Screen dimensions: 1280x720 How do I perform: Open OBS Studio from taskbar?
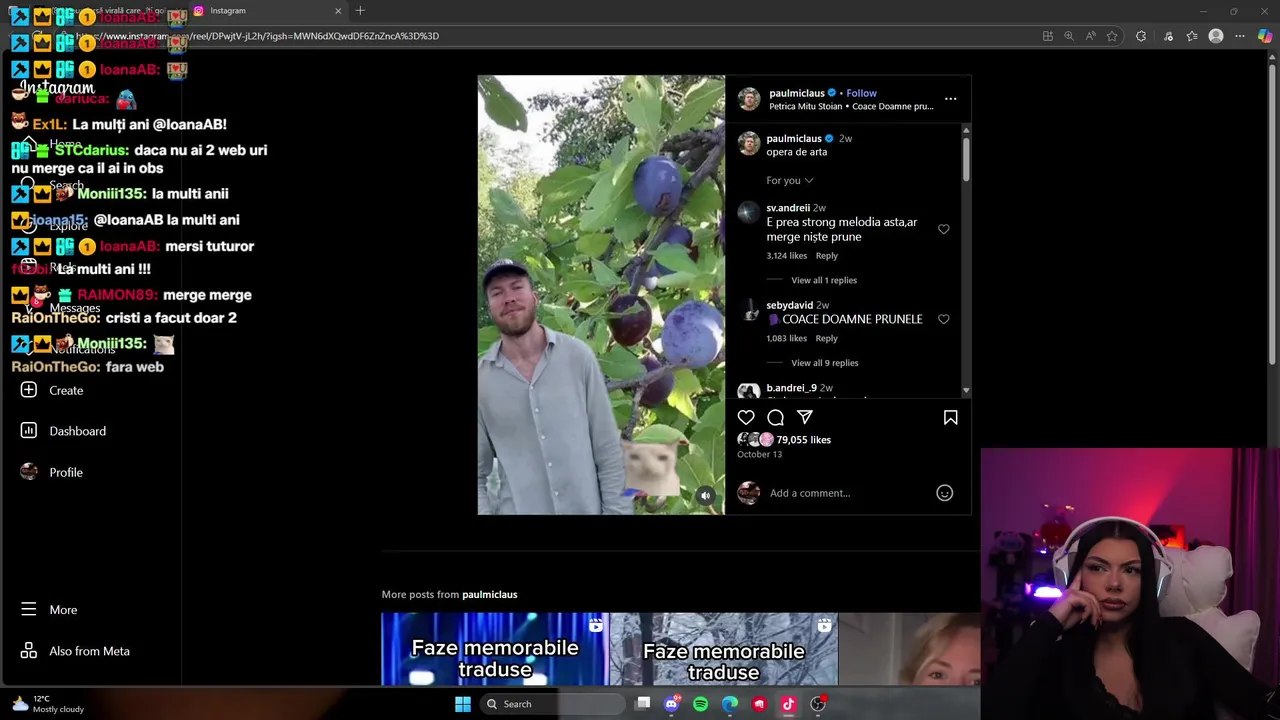click(x=818, y=704)
